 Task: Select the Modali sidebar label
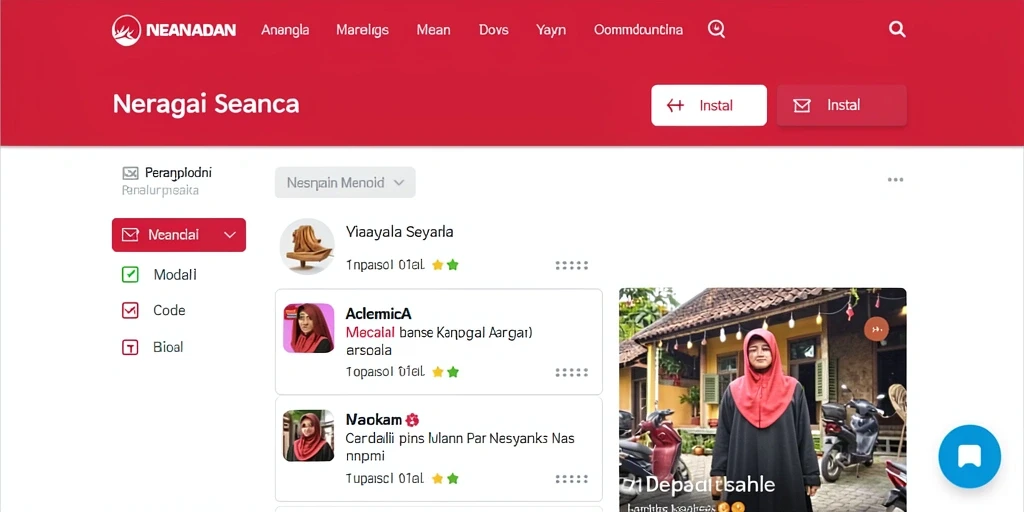(x=175, y=275)
